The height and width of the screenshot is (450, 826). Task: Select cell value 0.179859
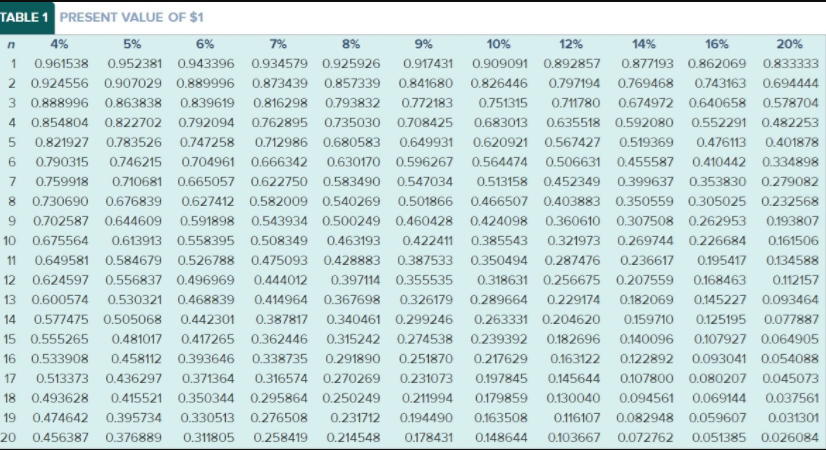pos(501,398)
